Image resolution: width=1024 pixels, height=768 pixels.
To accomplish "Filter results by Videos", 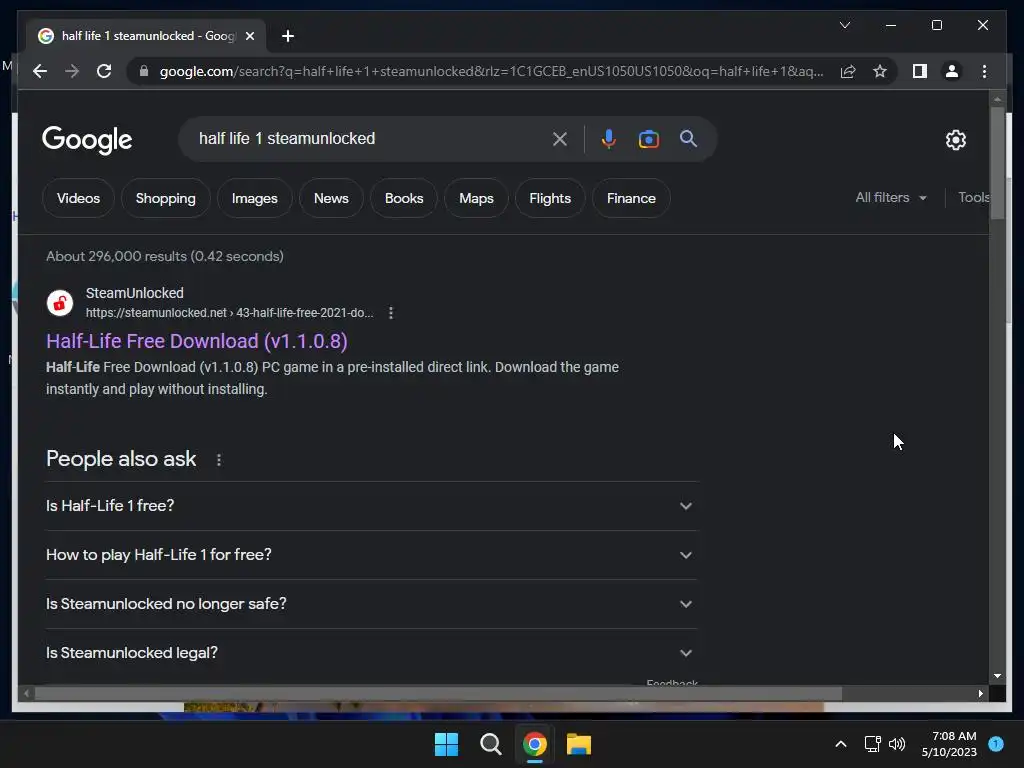I will coord(78,198).
